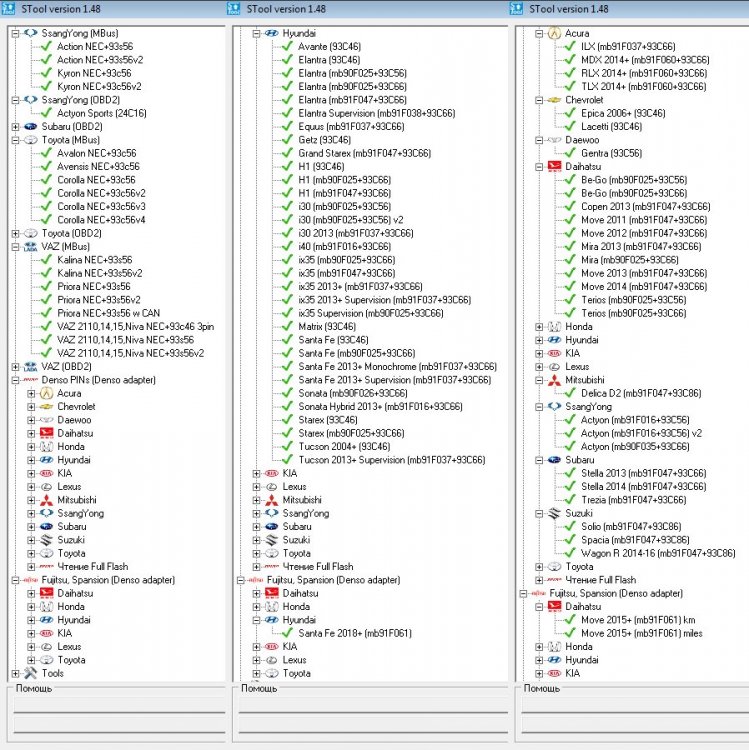
Task: Click the Mitsubishi logo in the right window
Action: click(554, 380)
